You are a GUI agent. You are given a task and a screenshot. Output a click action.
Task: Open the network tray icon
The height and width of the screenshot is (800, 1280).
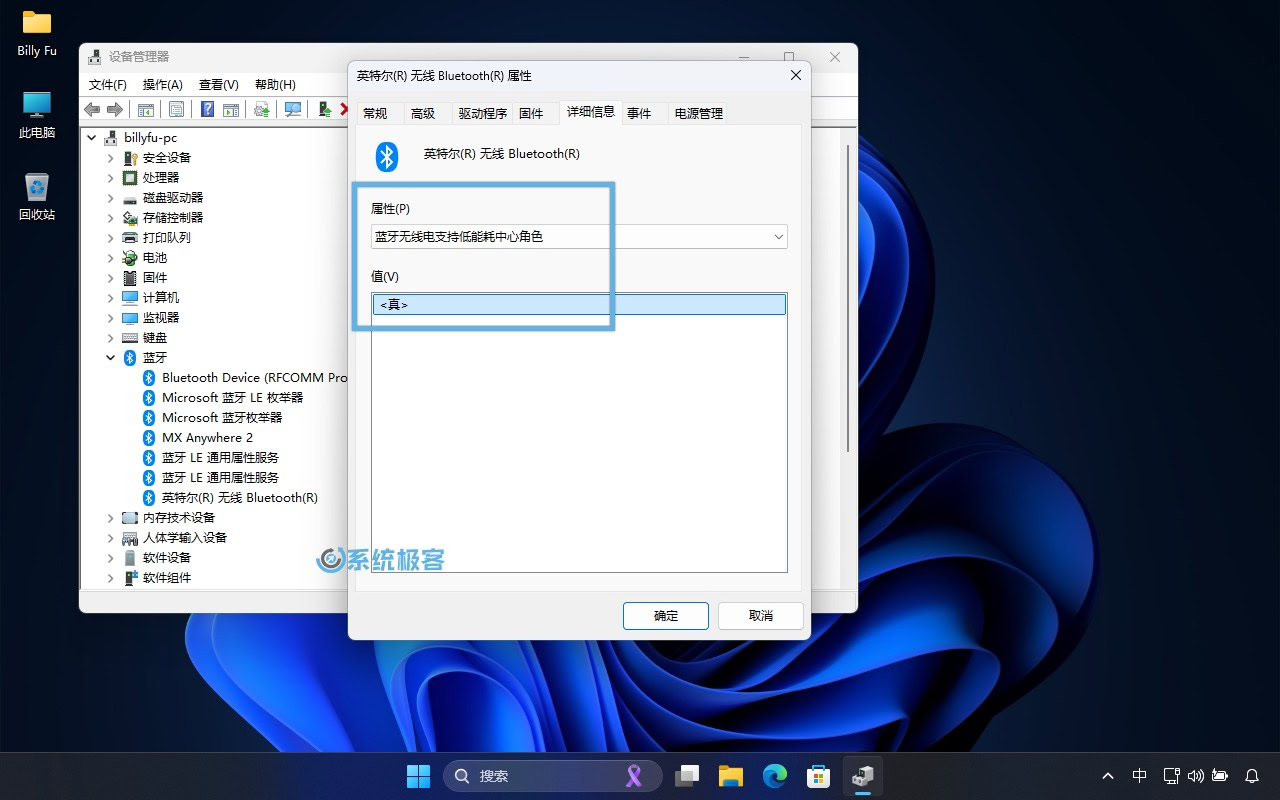(1172, 776)
